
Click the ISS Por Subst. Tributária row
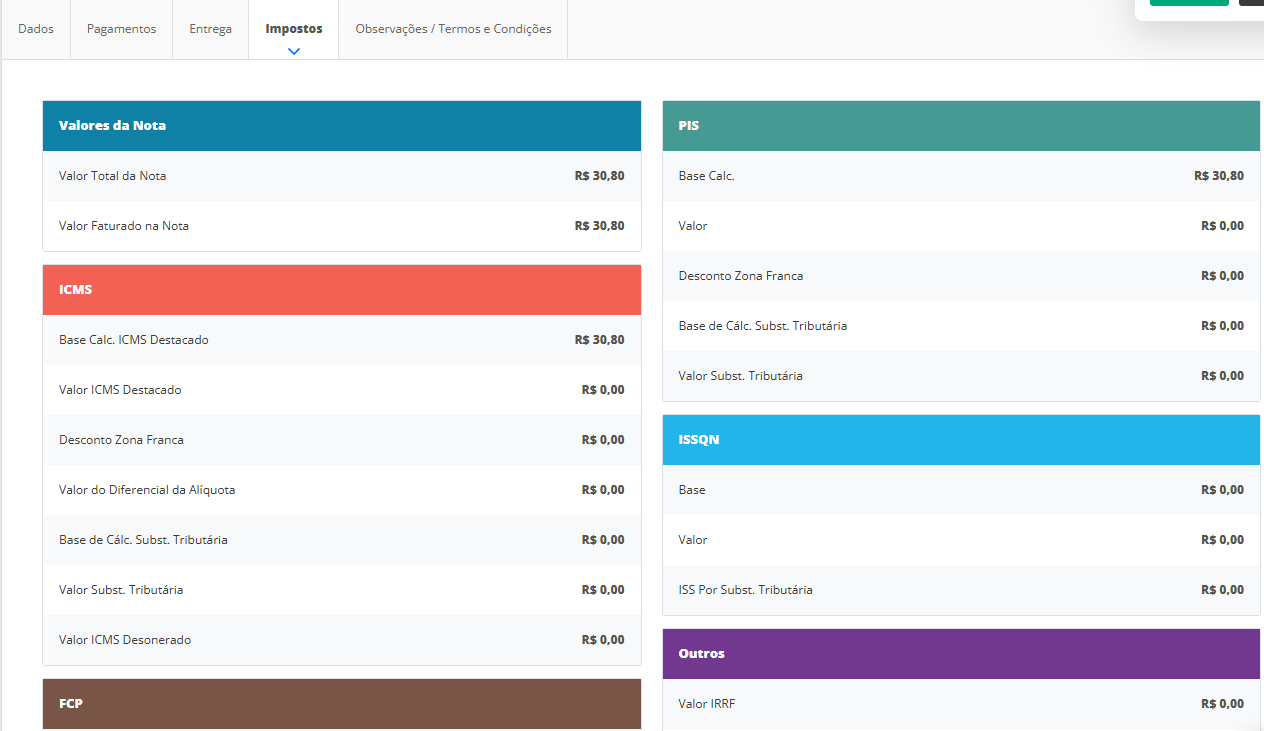(x=960, y=590)
